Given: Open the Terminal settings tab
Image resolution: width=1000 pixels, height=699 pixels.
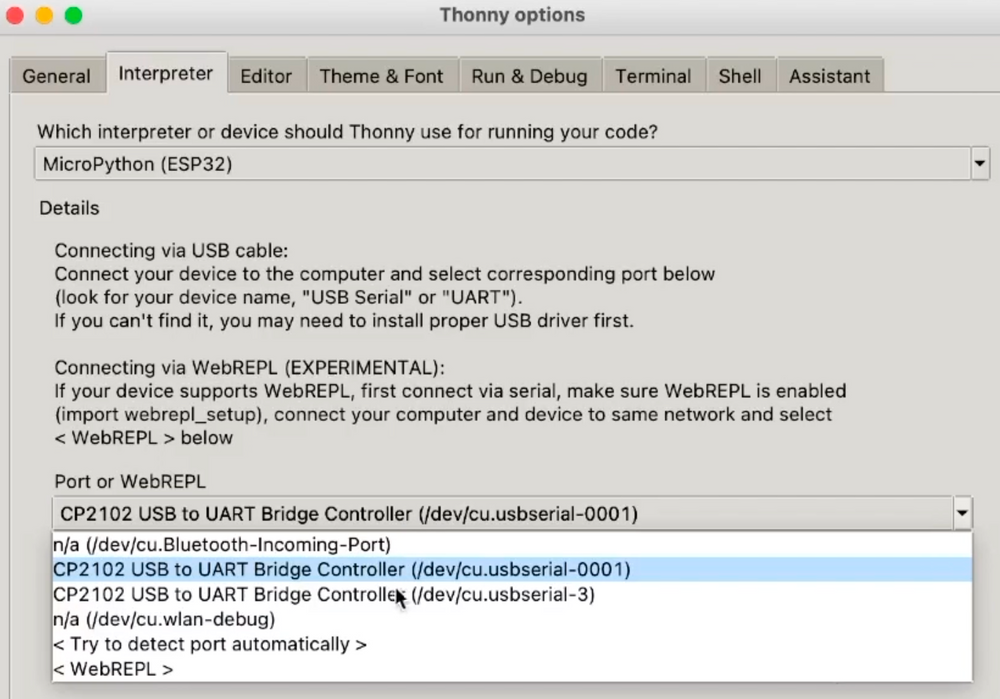Looking at the screenshot, I should [x=653, y=75].
